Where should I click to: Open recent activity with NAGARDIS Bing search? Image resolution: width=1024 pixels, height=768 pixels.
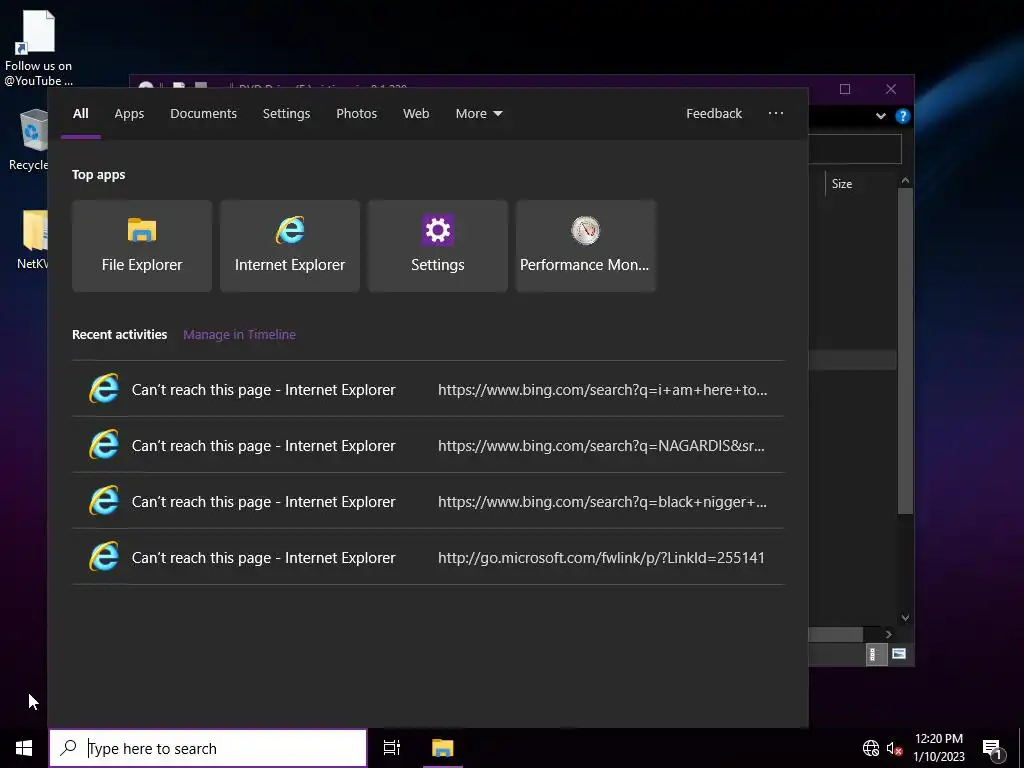pos(428,445)
